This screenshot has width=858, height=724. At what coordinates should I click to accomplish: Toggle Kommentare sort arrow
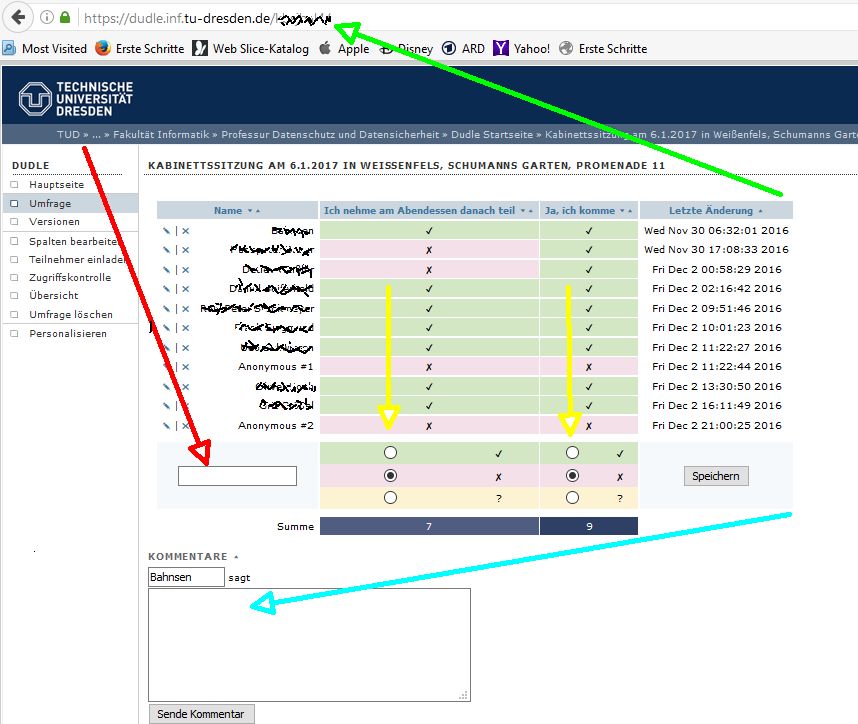coord(236,557)
